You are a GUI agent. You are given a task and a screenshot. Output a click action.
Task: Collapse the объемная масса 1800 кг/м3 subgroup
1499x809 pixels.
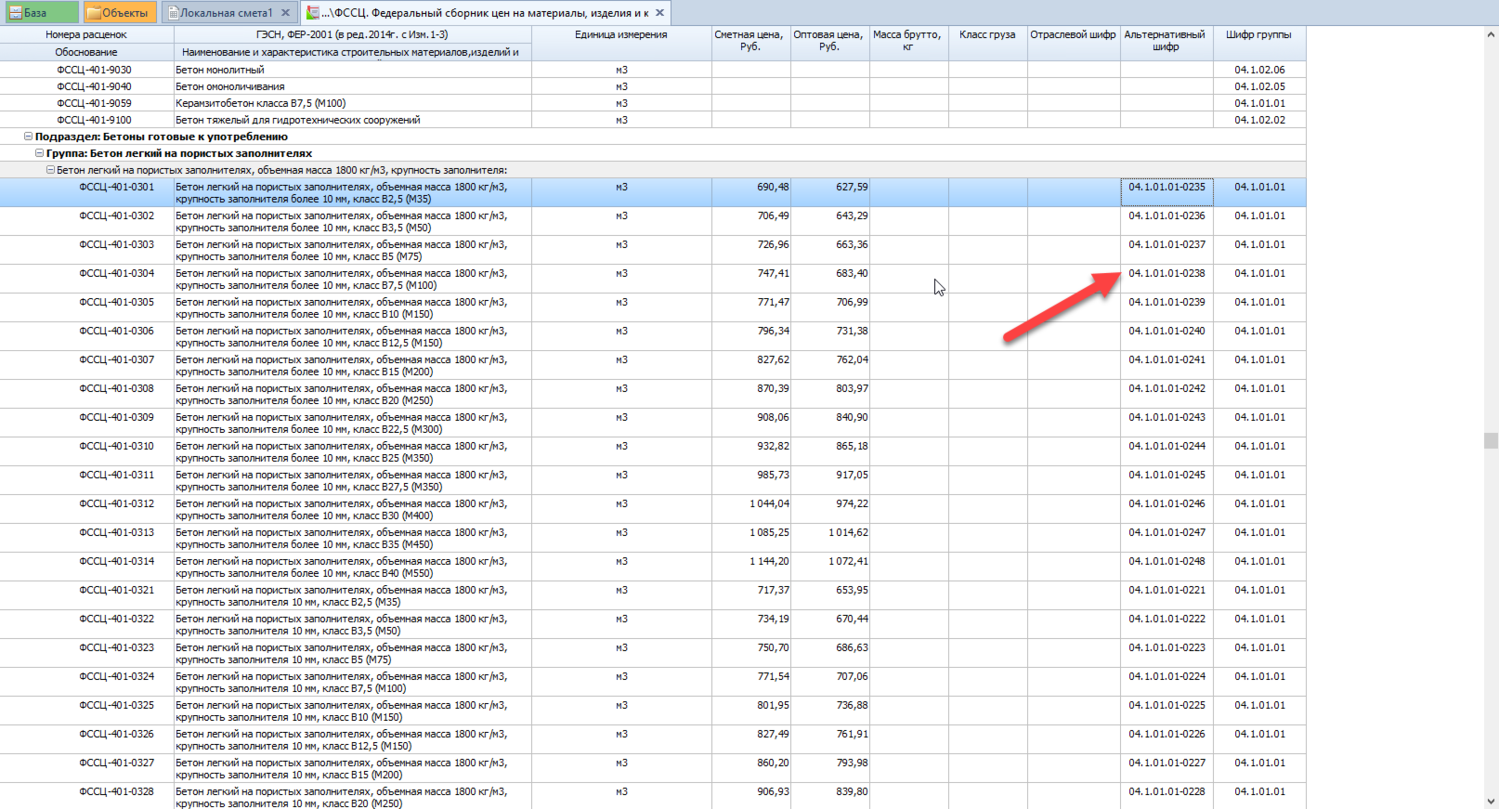(x=50, y=171)
